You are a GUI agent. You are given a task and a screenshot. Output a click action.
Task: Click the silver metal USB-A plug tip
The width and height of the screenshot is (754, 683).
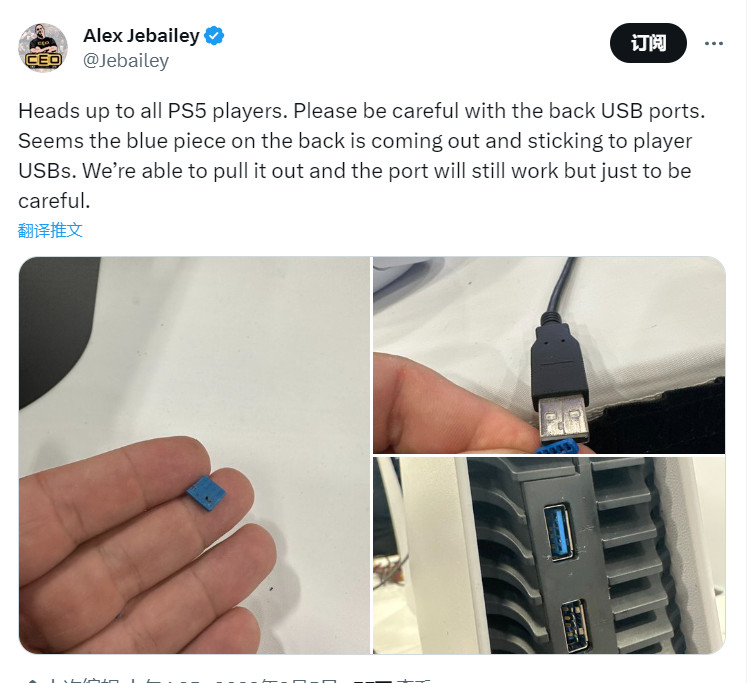coord(563,419)
